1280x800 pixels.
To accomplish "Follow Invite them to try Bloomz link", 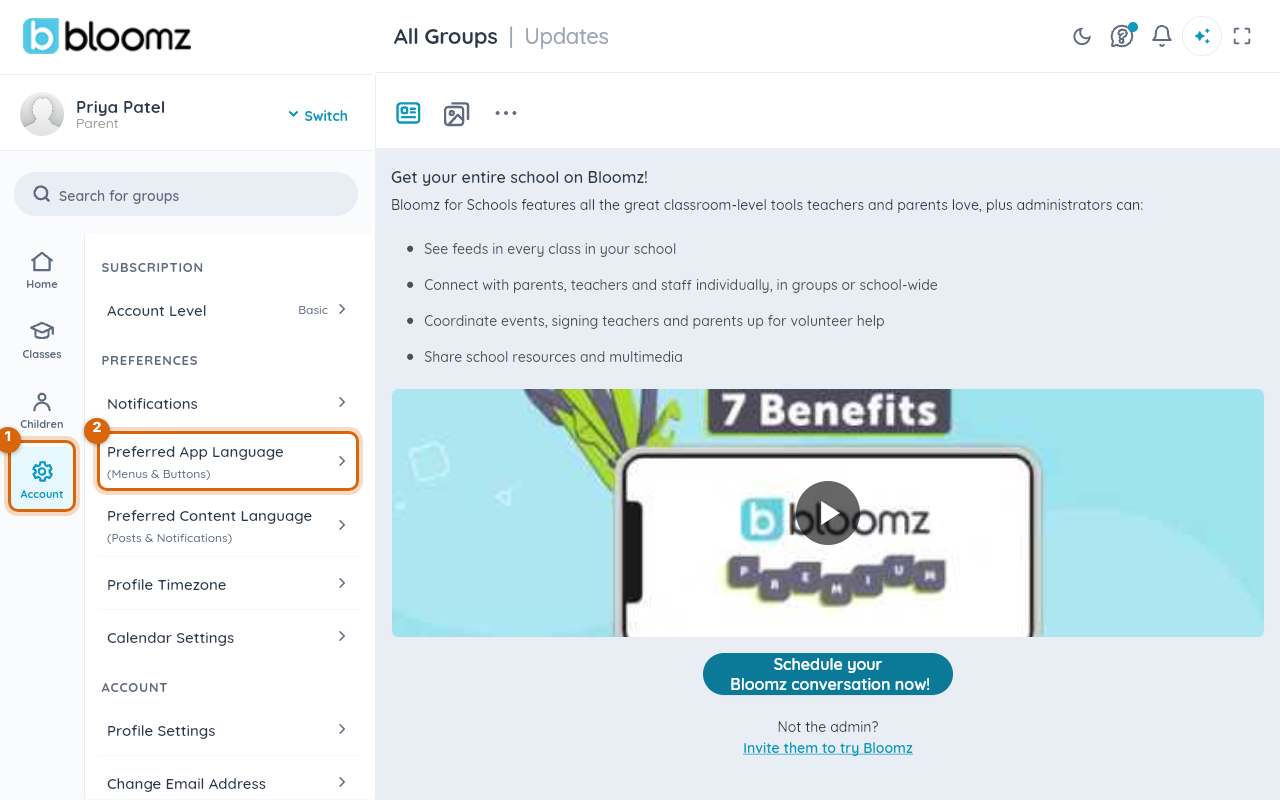I will tap(828, 748).
